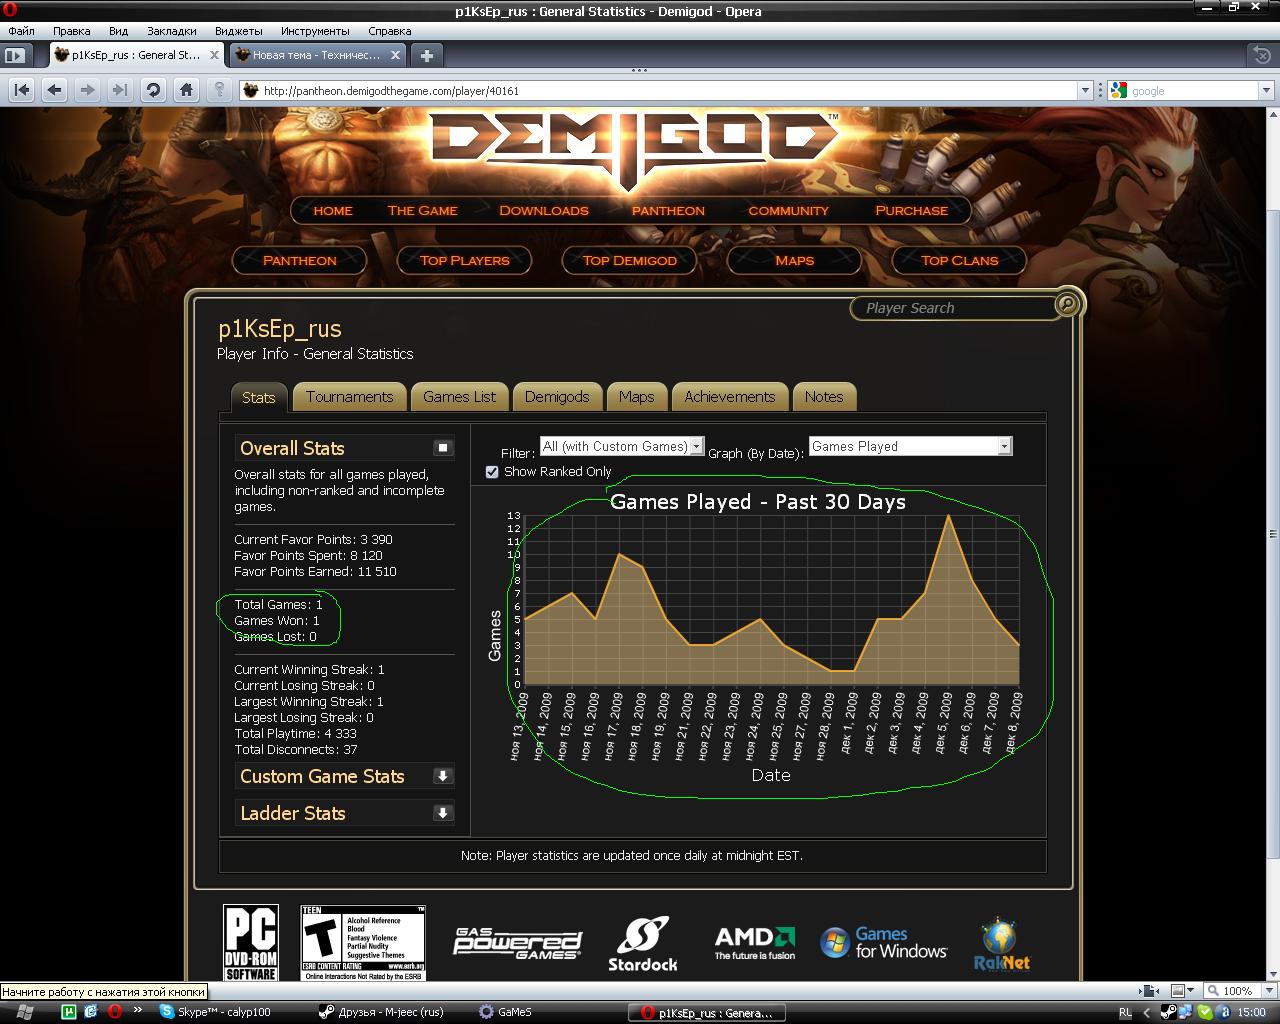Click the Top Players button
Screen dimensions: 1280x1024
click(465, 260)
